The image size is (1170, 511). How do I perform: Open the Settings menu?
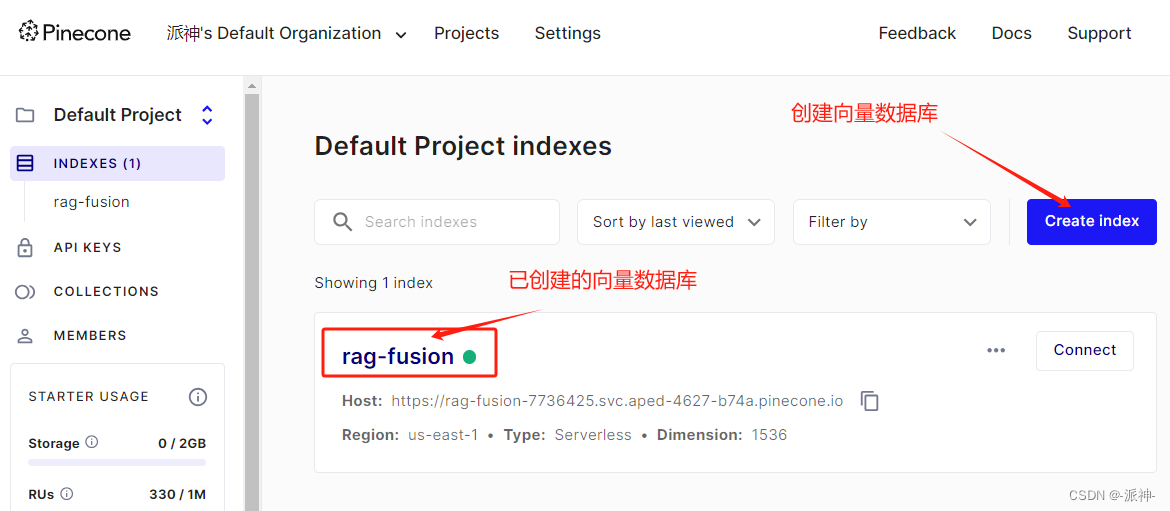pyautogui.click(x=567, y=34)
